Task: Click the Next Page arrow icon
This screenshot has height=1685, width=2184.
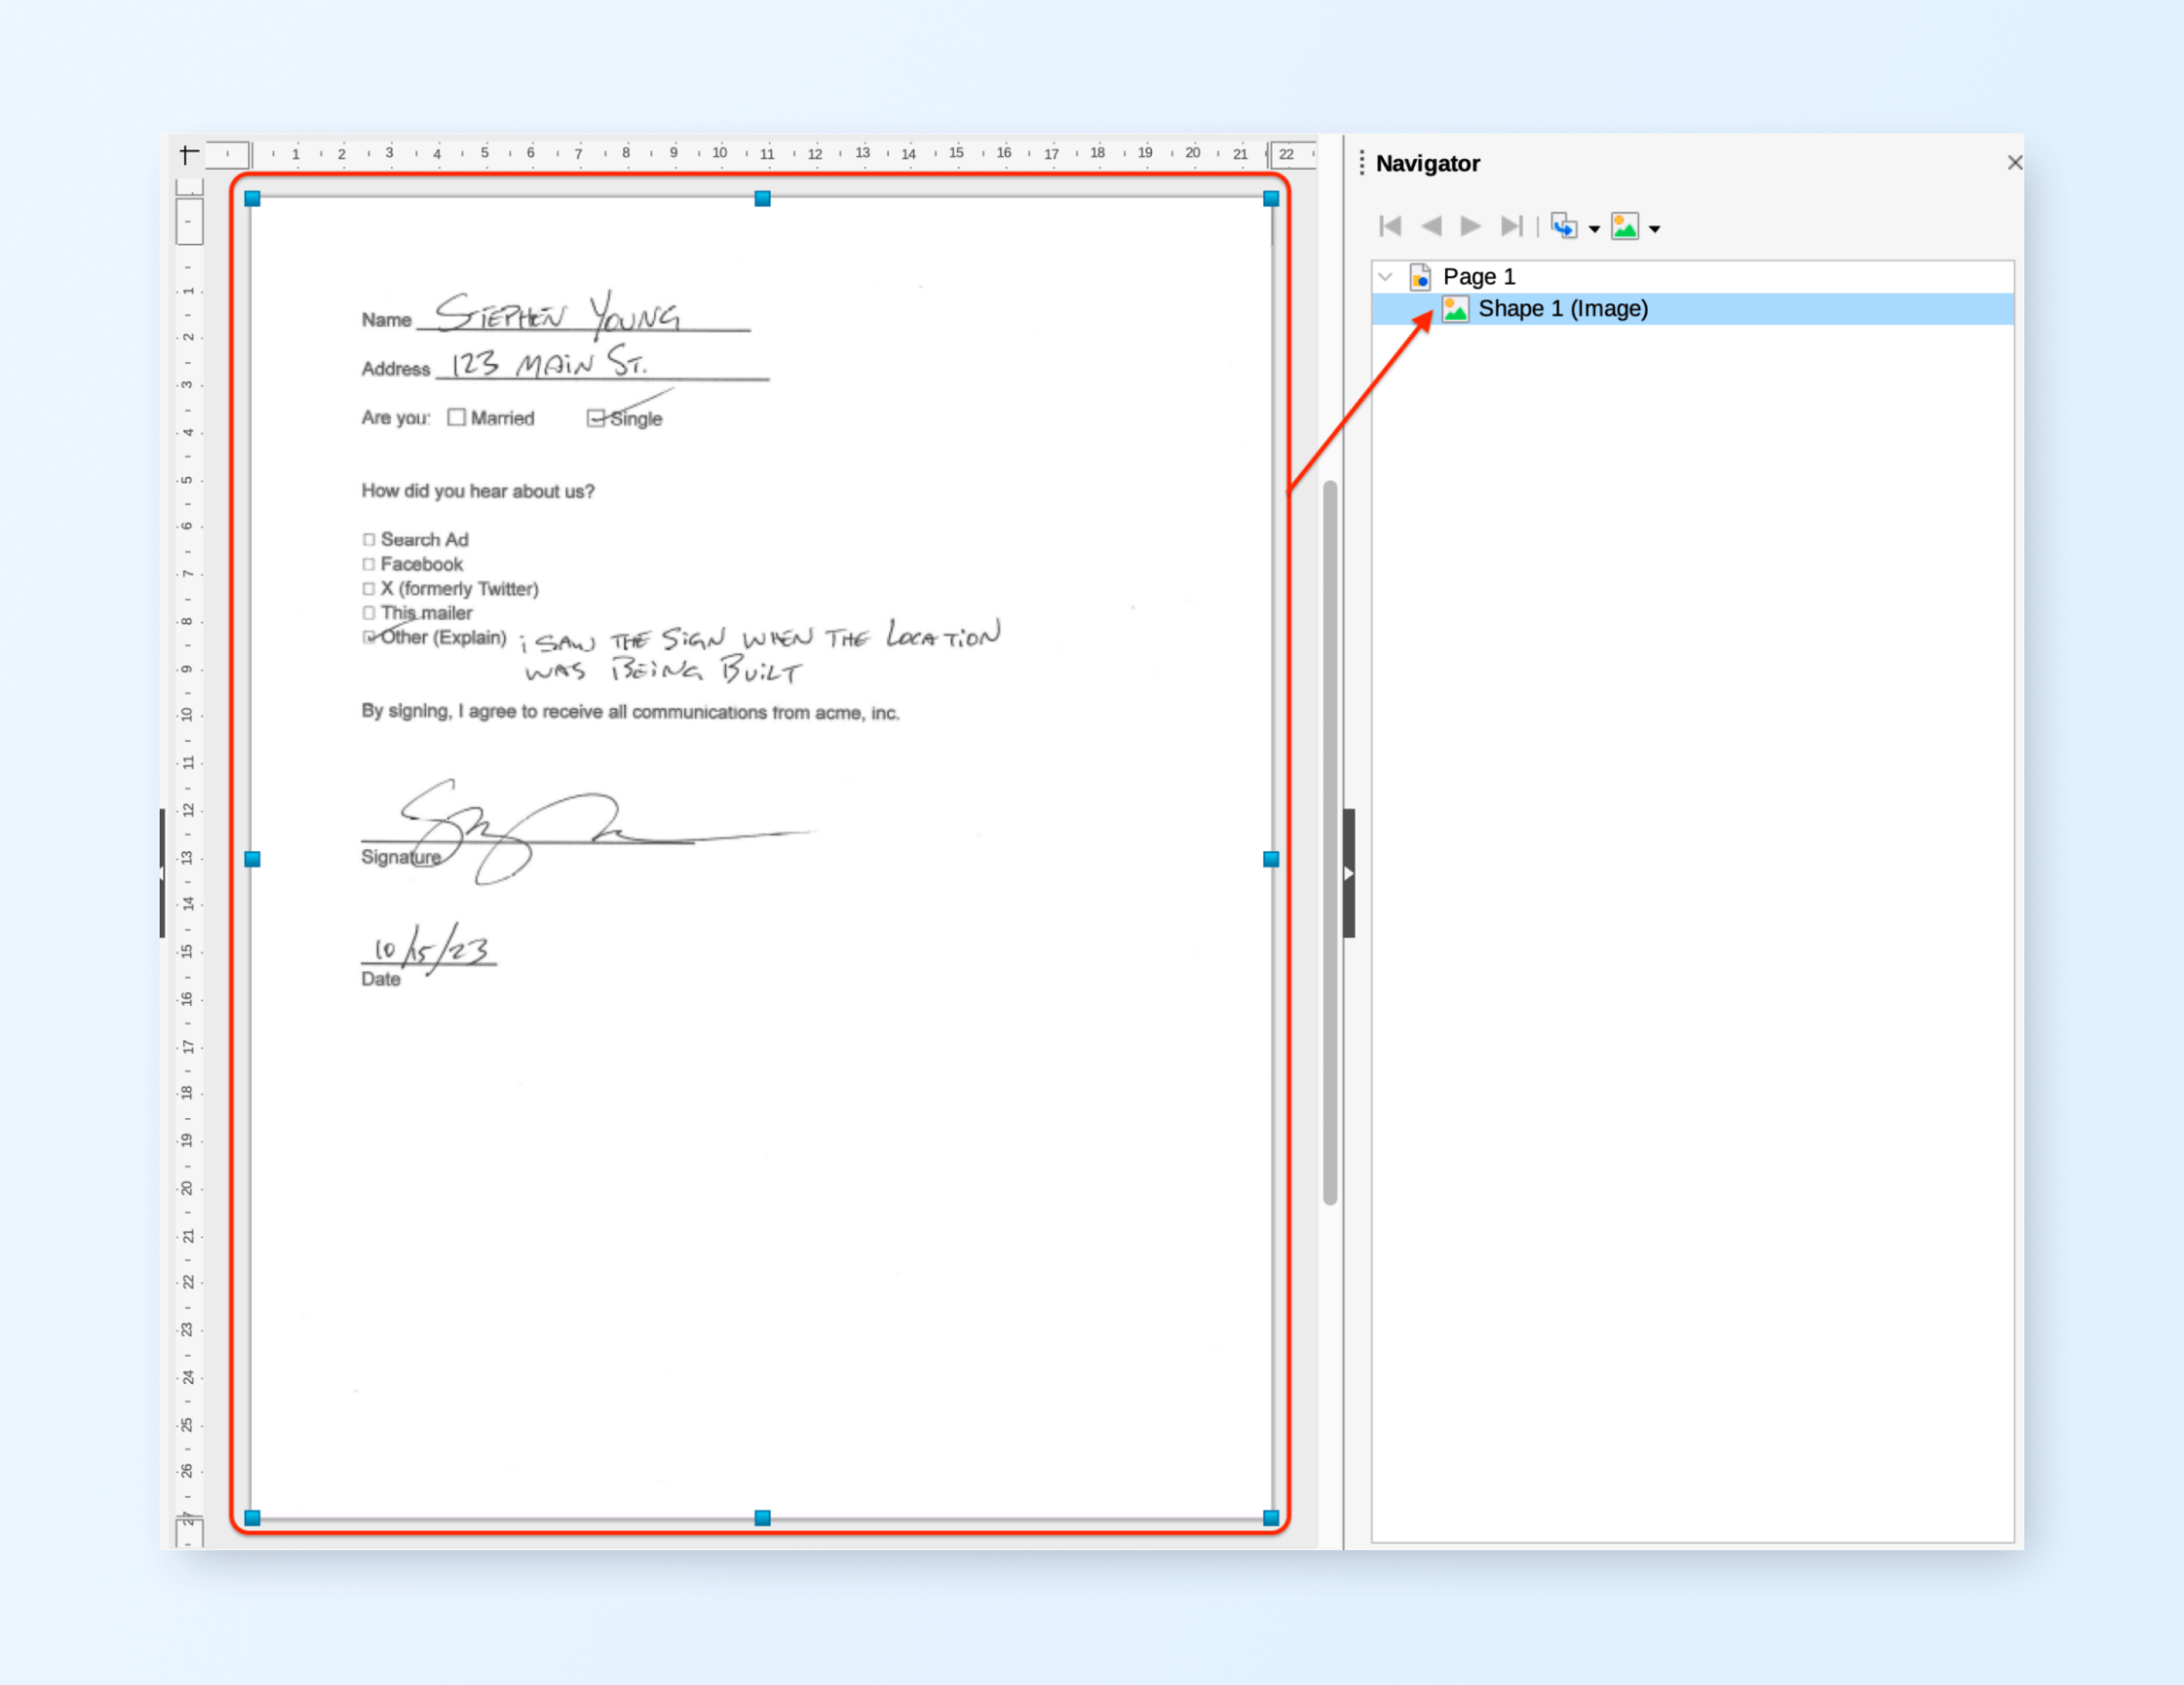Action: point(1470,227)
